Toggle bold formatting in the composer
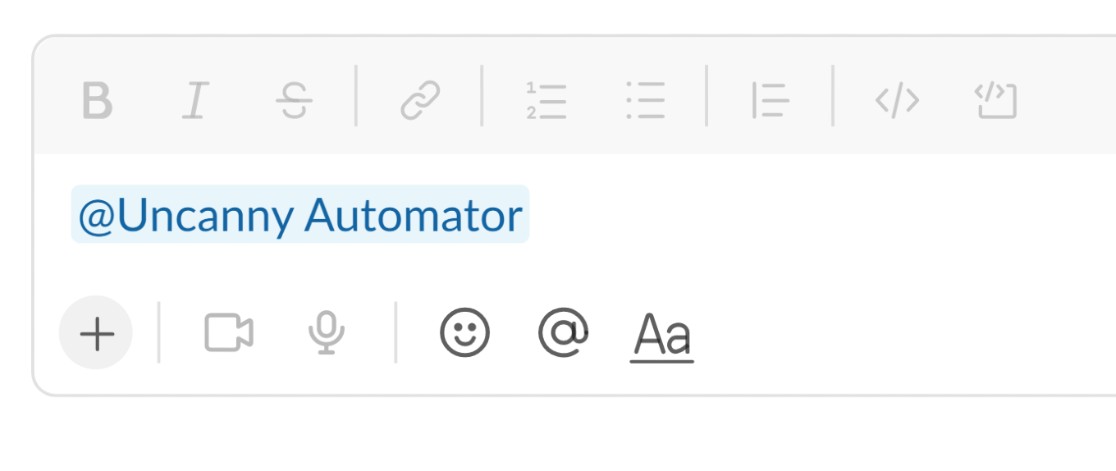1116x471 pixels. point(97,100)
